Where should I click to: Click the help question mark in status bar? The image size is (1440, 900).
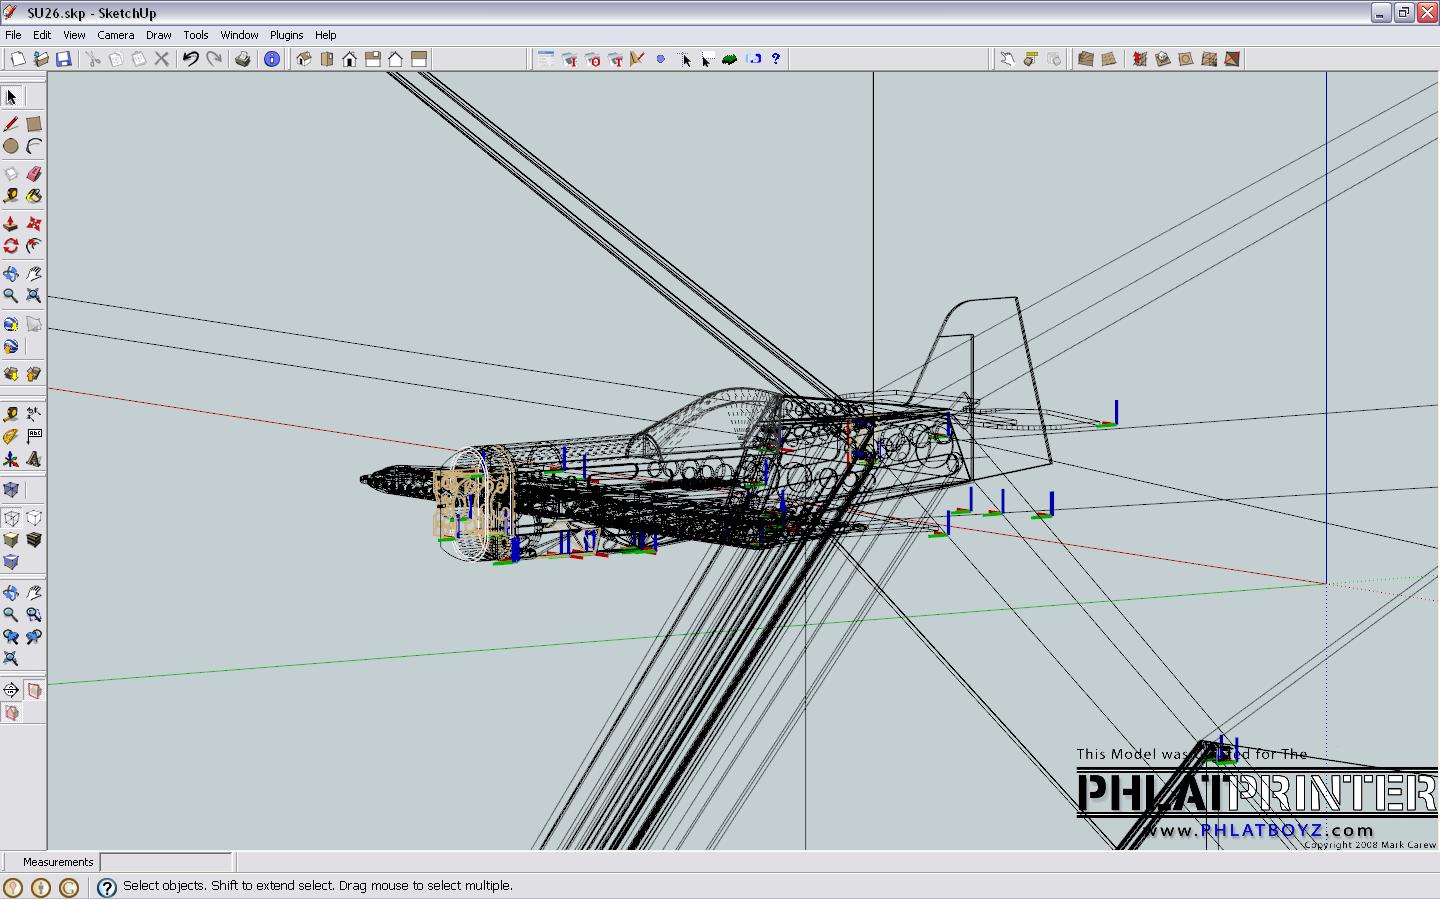pyautogui.click(x=107, y=887)
